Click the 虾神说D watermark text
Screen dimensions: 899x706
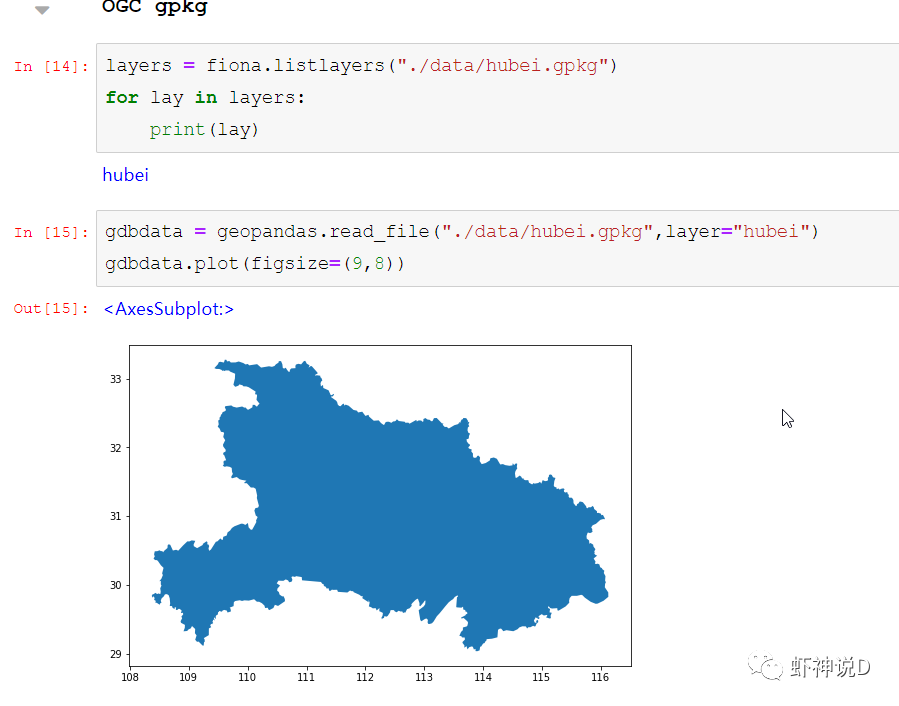point(830,667)
